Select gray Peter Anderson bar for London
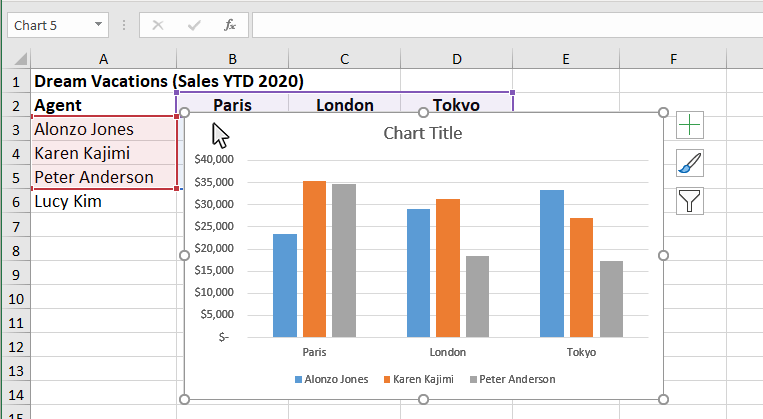 tap(477, 297)
